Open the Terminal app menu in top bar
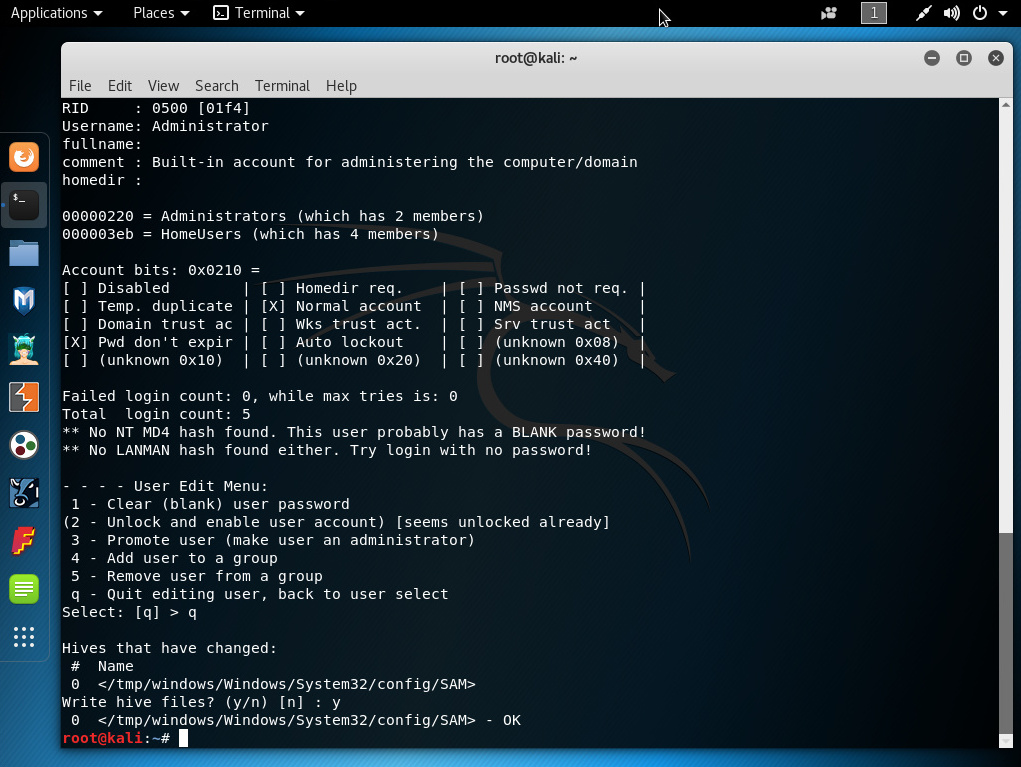The image size is (1021, 767). [x=259, y=13]
